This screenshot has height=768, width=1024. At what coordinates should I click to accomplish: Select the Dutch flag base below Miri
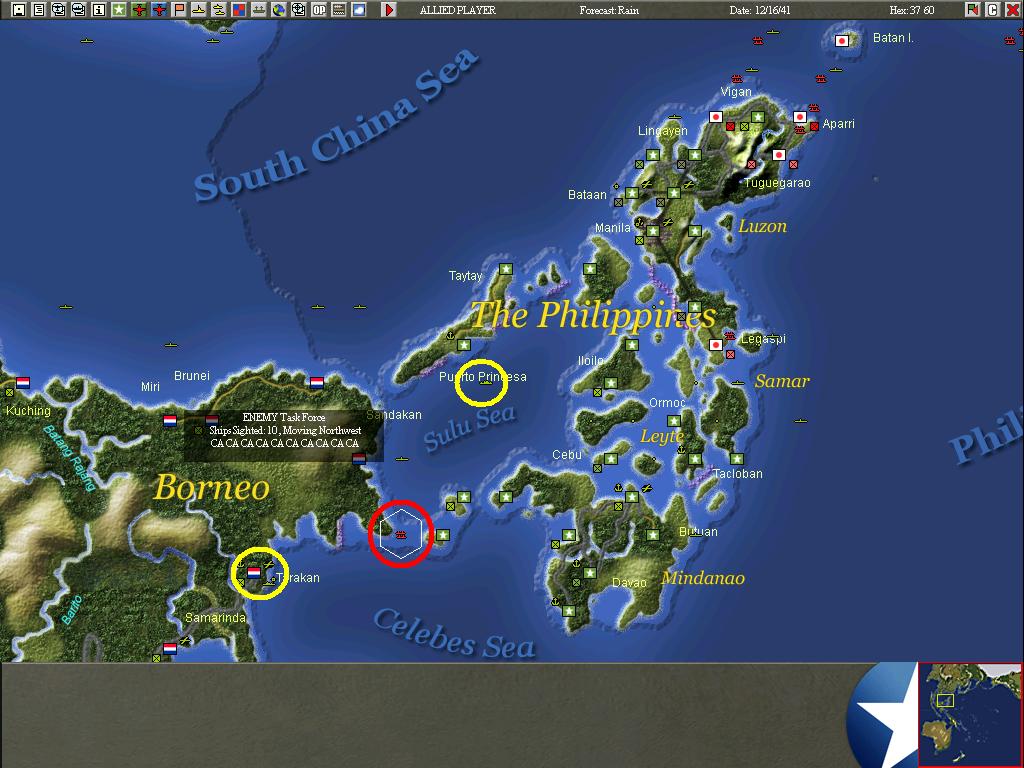pyautogui.click(x=170, y=421)
